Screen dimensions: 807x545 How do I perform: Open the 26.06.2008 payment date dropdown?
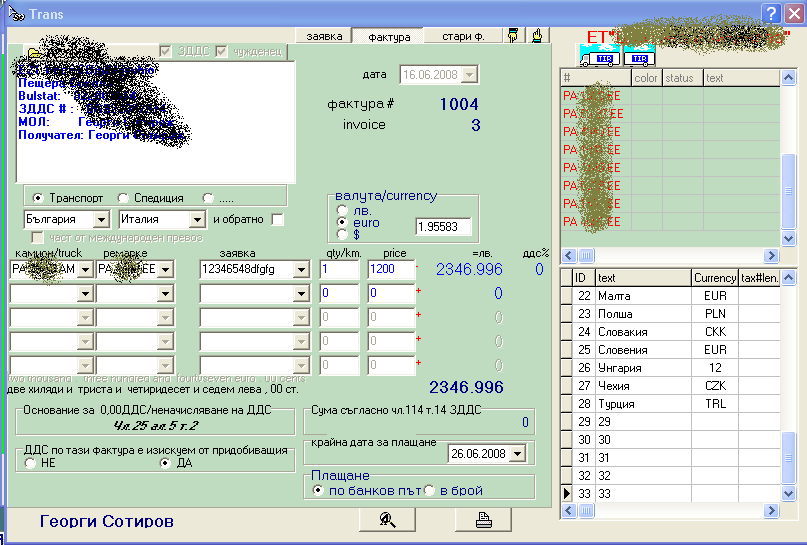click(x=518, y=454)
